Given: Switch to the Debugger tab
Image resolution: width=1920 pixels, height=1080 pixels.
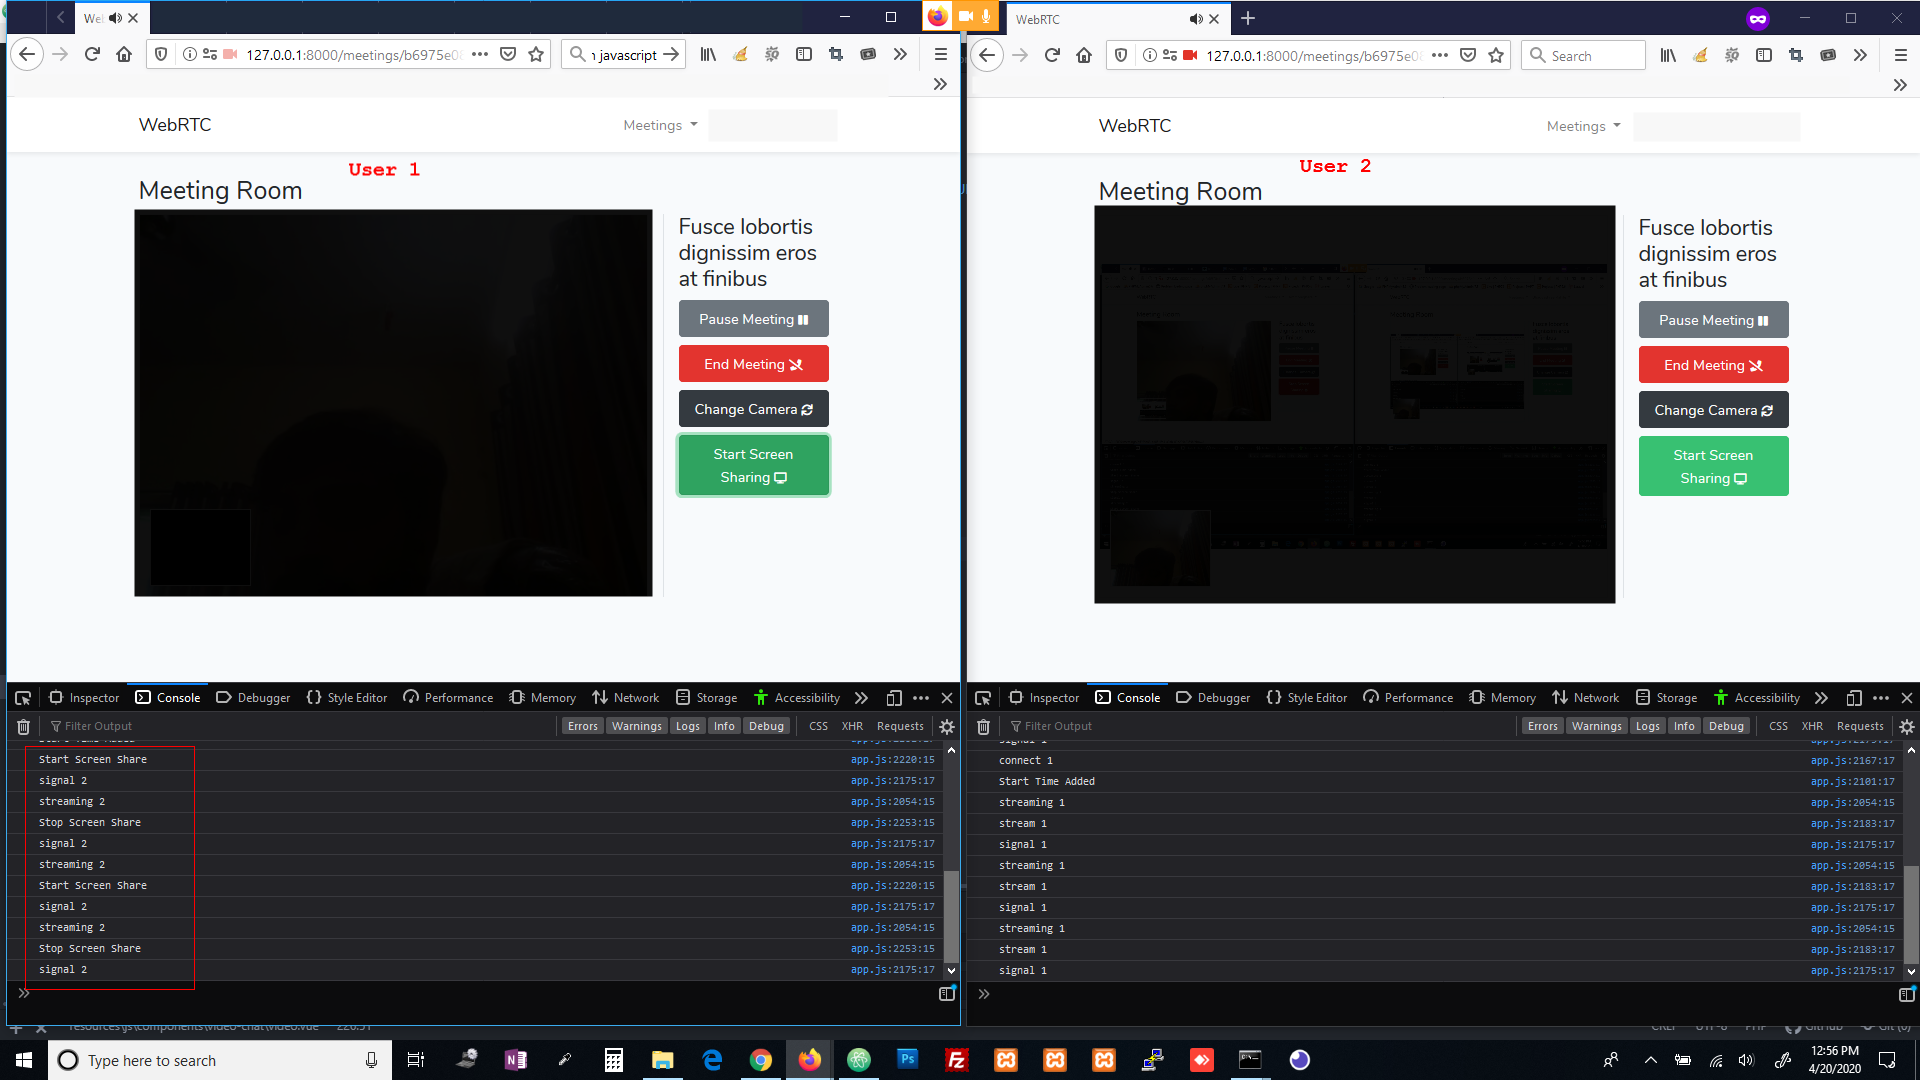Looking at the screenshot, I should [x=252, y=697].
